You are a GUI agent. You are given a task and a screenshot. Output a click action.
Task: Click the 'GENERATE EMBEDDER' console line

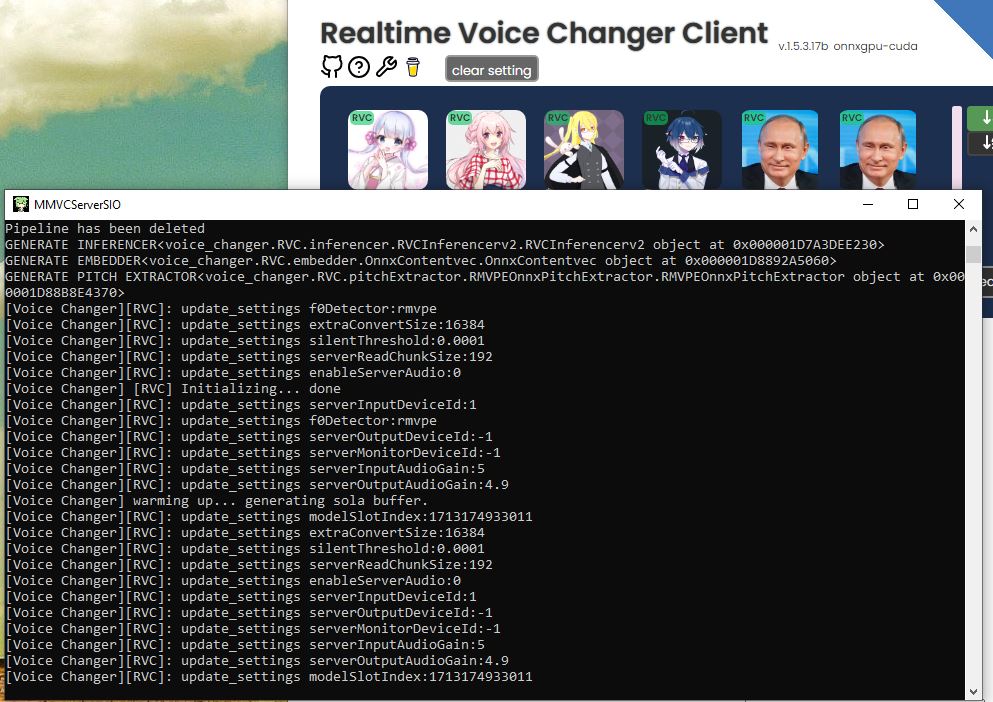pyautogui.click(x=421, y=260)
